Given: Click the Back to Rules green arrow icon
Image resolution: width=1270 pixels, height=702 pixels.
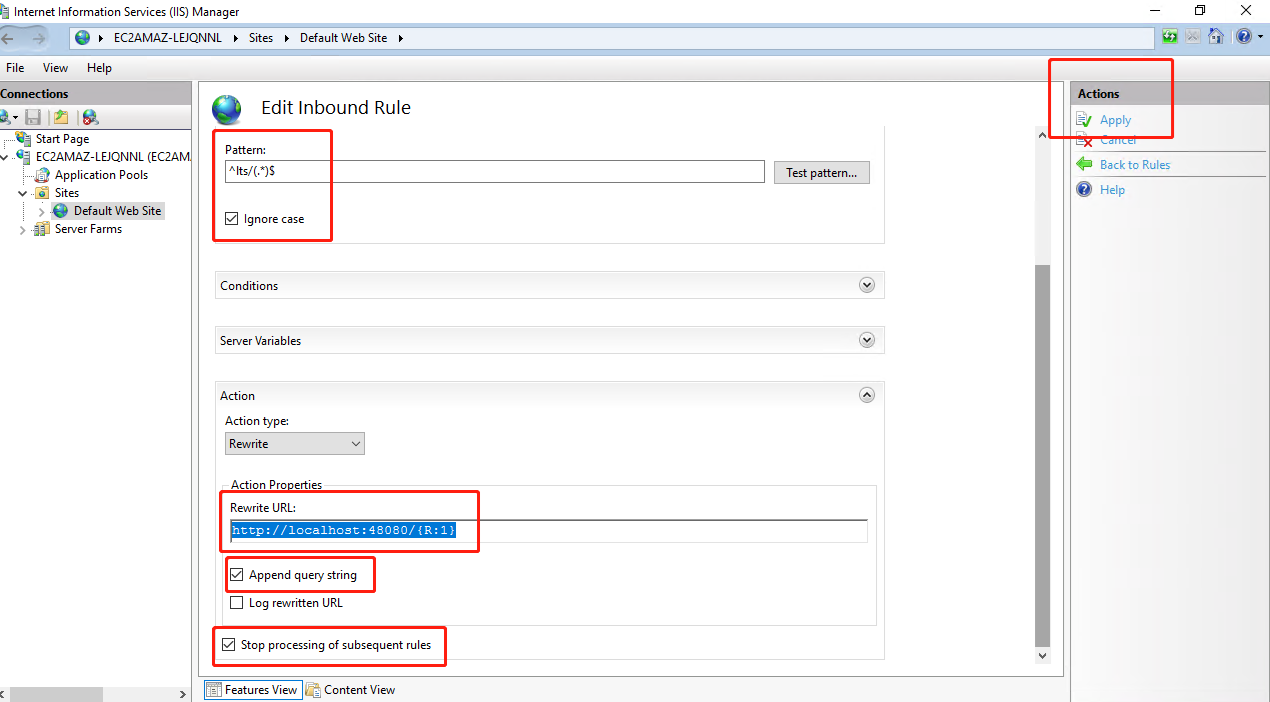Looking at the screenshot, I should [1084, 164].
